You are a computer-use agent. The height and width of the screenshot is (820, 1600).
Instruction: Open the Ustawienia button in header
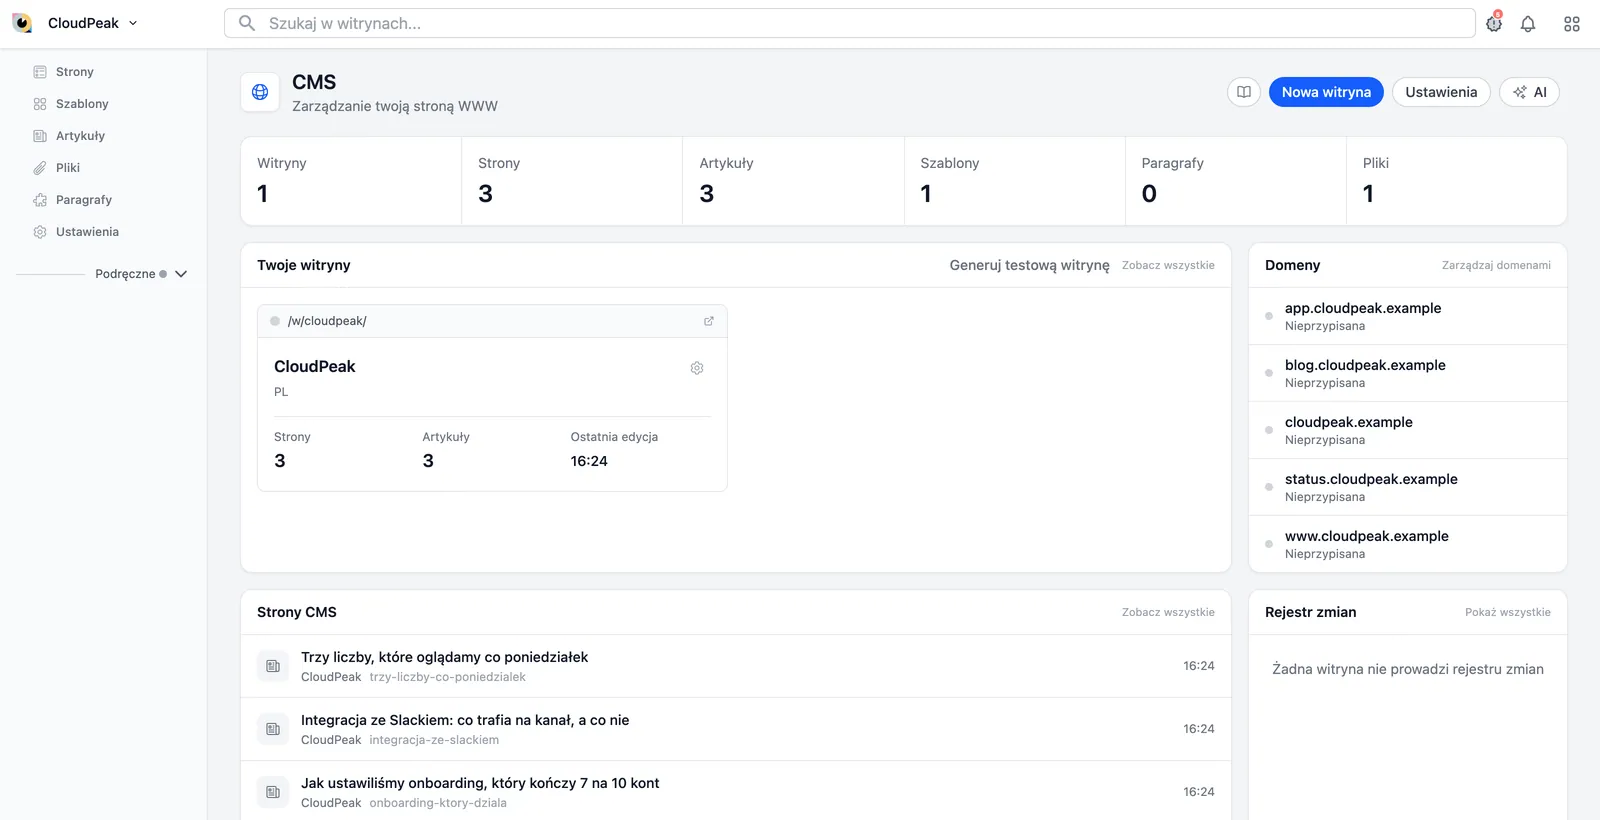click(1441, 92)
